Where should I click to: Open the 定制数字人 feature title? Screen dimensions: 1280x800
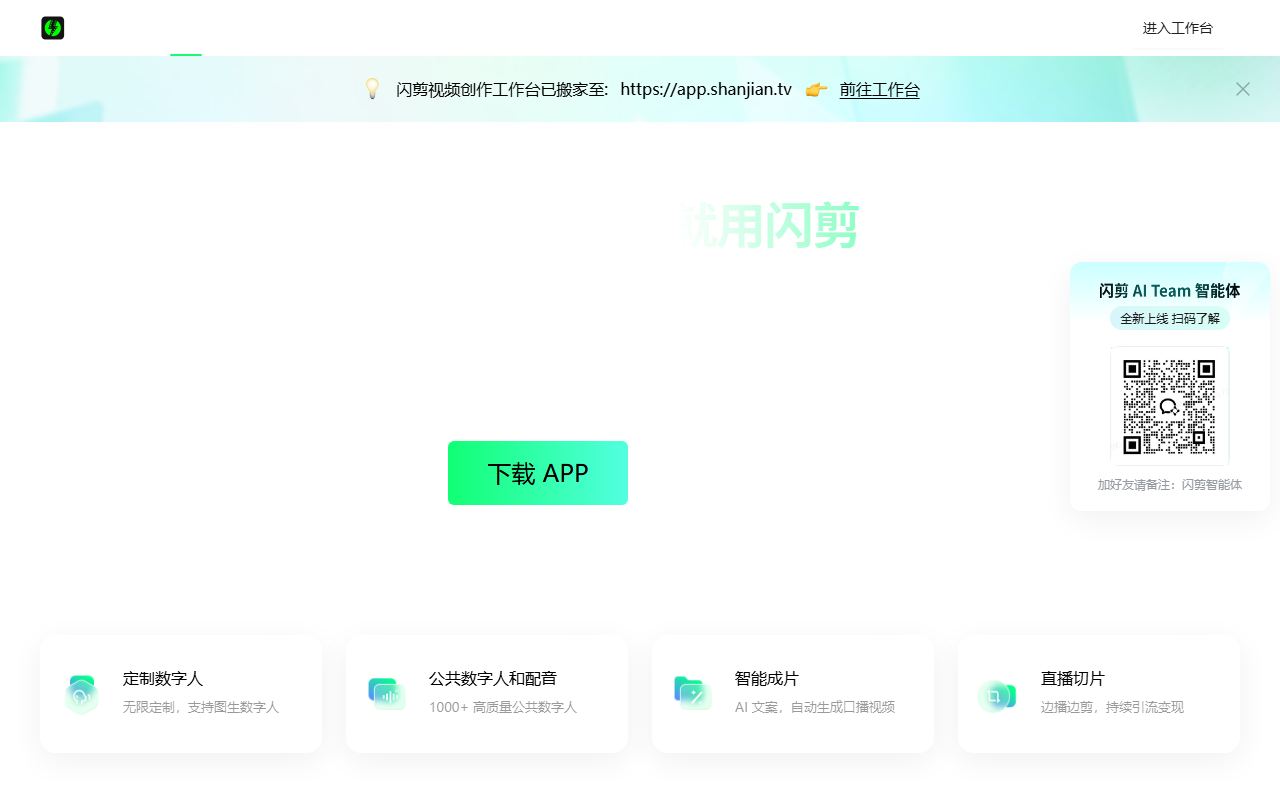pyautogui.click(x=163, y=678)
